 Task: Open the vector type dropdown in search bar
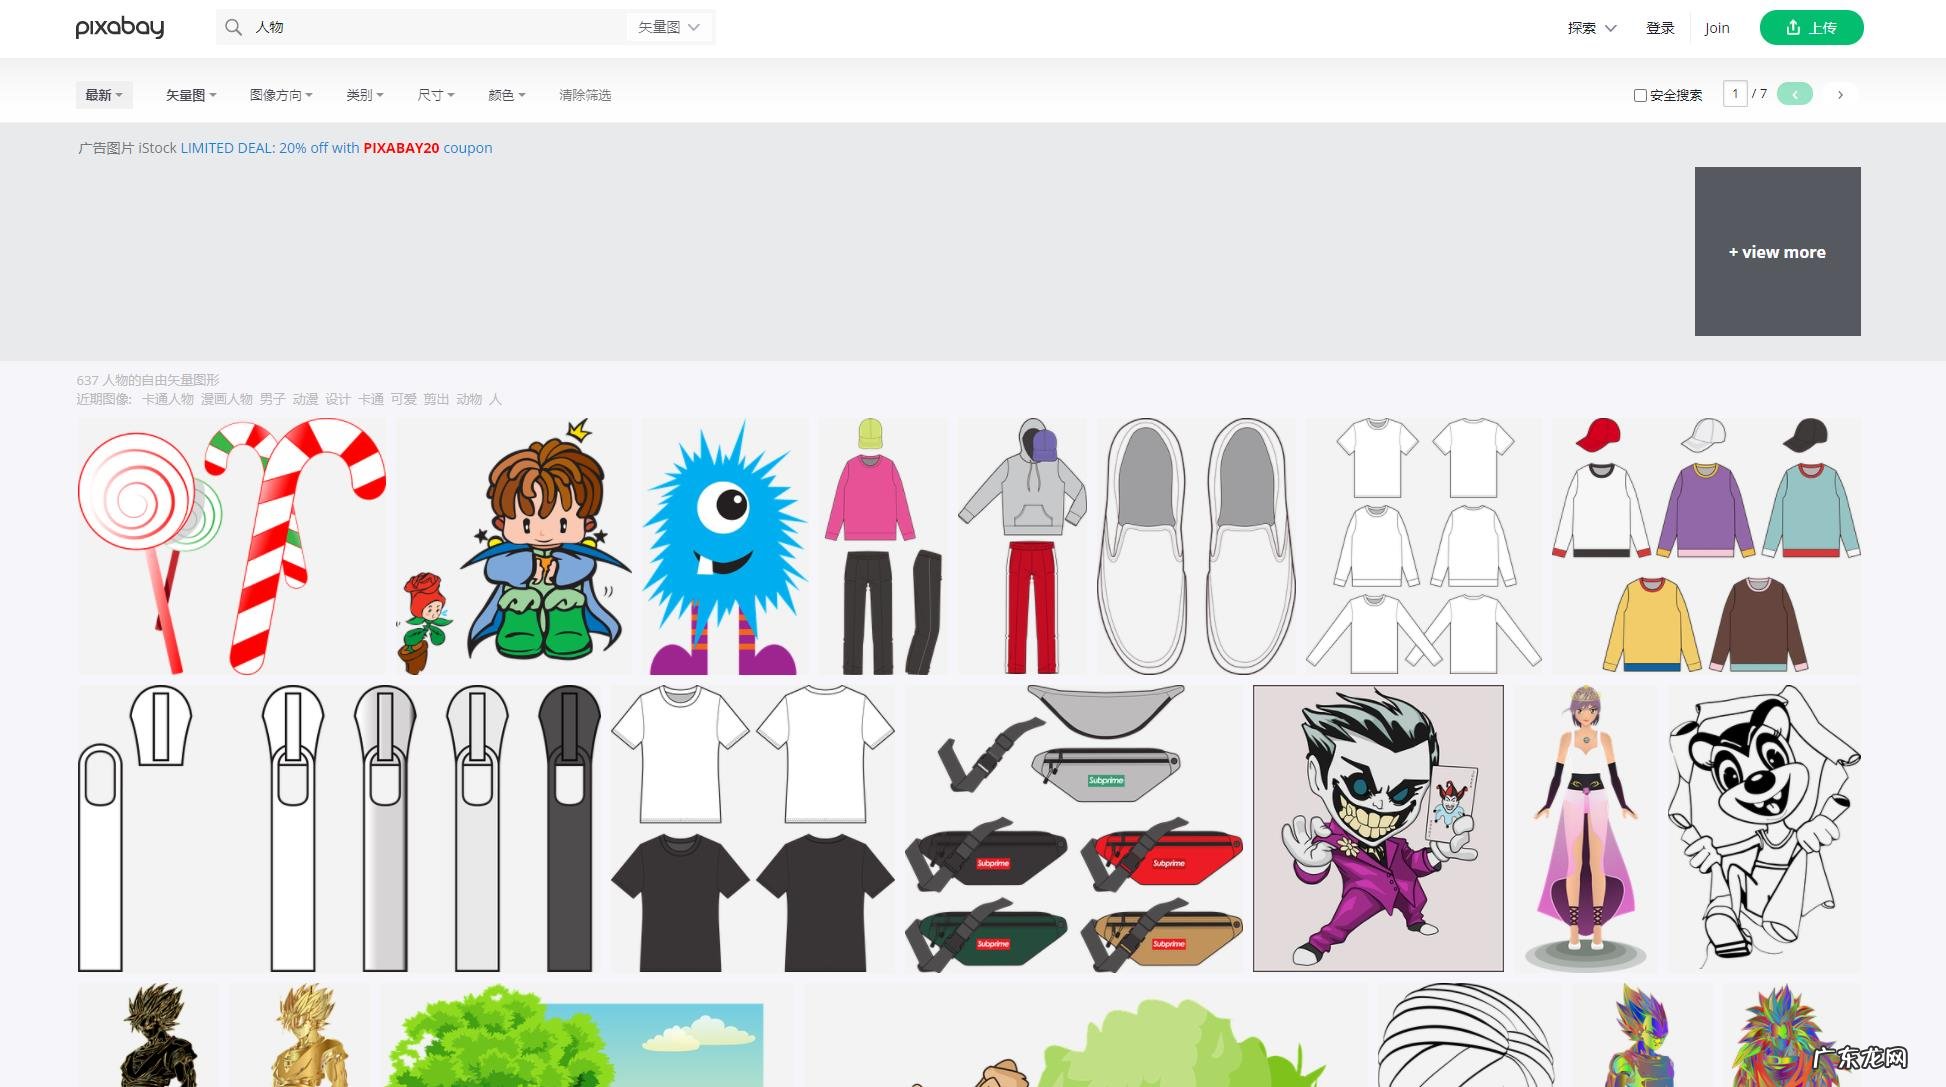coord(669,27)
